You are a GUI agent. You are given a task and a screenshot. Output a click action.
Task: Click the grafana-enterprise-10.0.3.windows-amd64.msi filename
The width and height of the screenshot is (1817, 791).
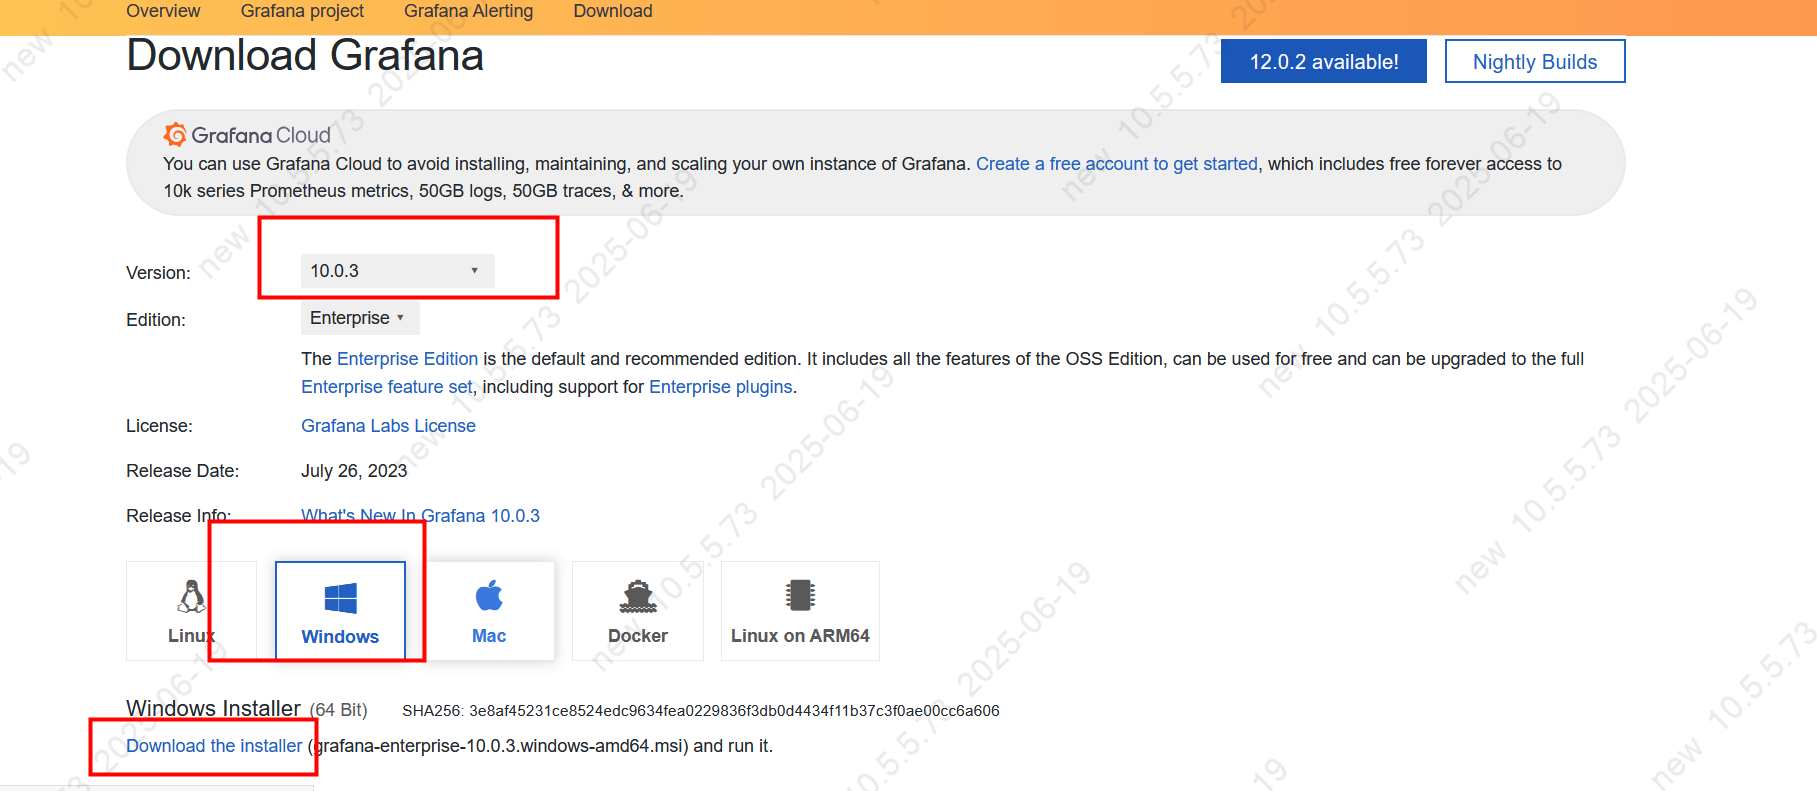[500, 746]
